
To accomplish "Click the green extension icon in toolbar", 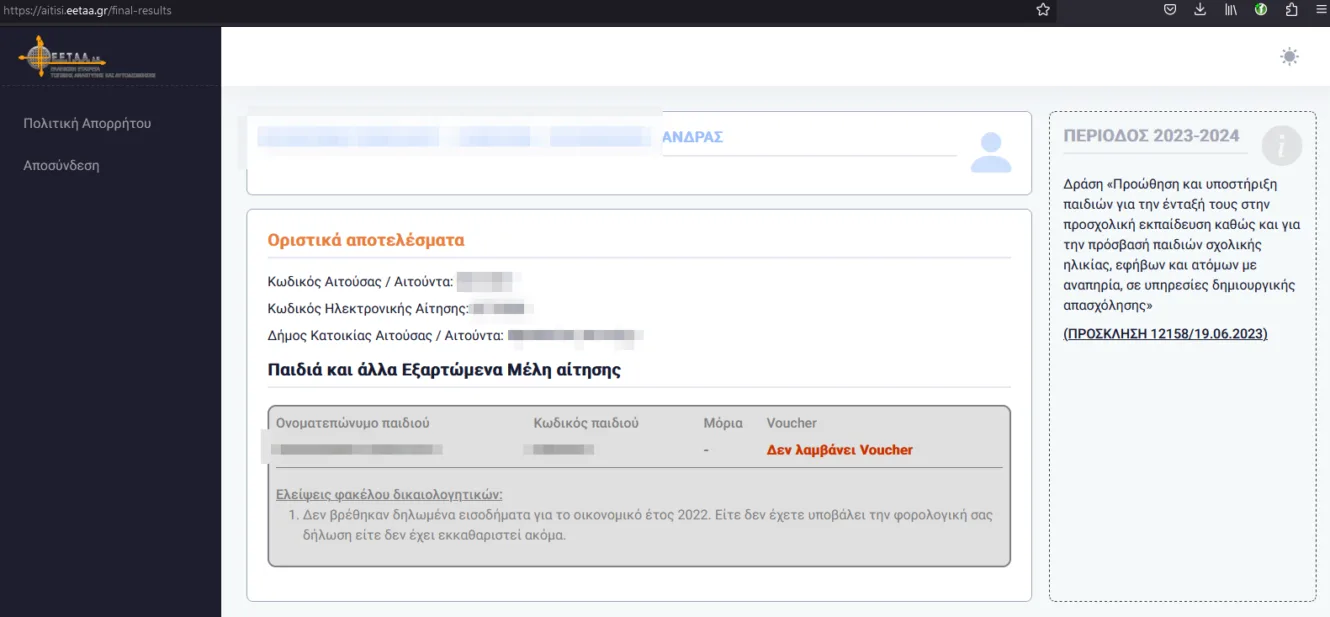I will 1261,10.
